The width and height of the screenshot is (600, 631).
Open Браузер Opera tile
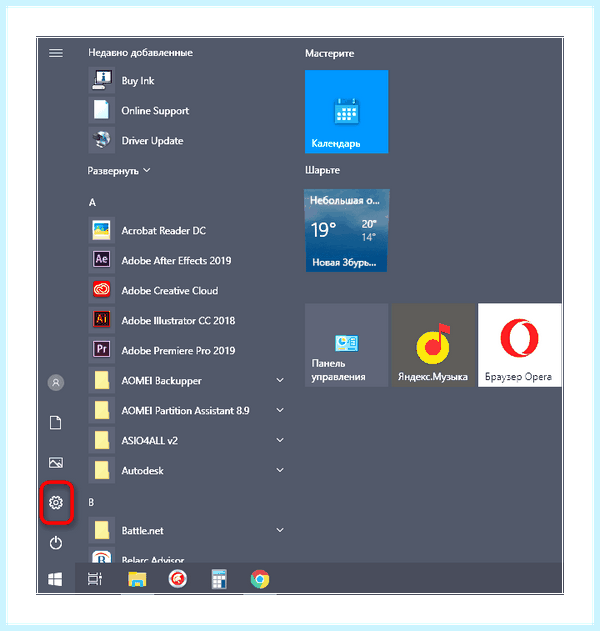tap(520, 345)
